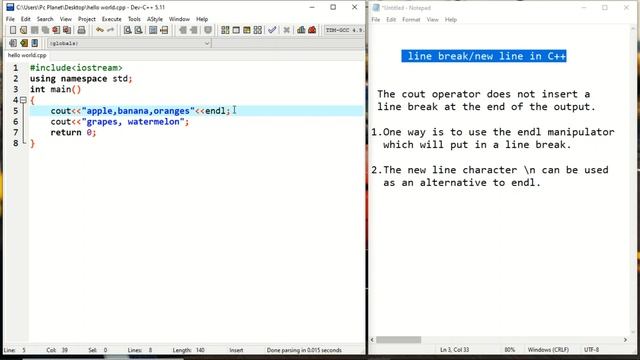The width and height of the screenshot is (640, 360).
Task: Open Find using the first magnifier icon
Action: (x=128, y=30)
